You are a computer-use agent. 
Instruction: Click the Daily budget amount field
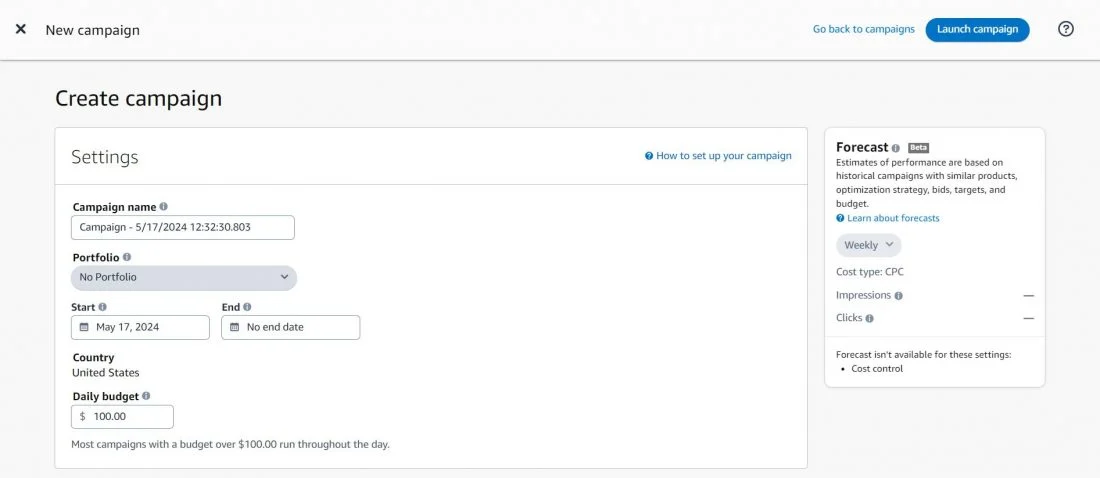pyautogui.click(x=128, y=416)
